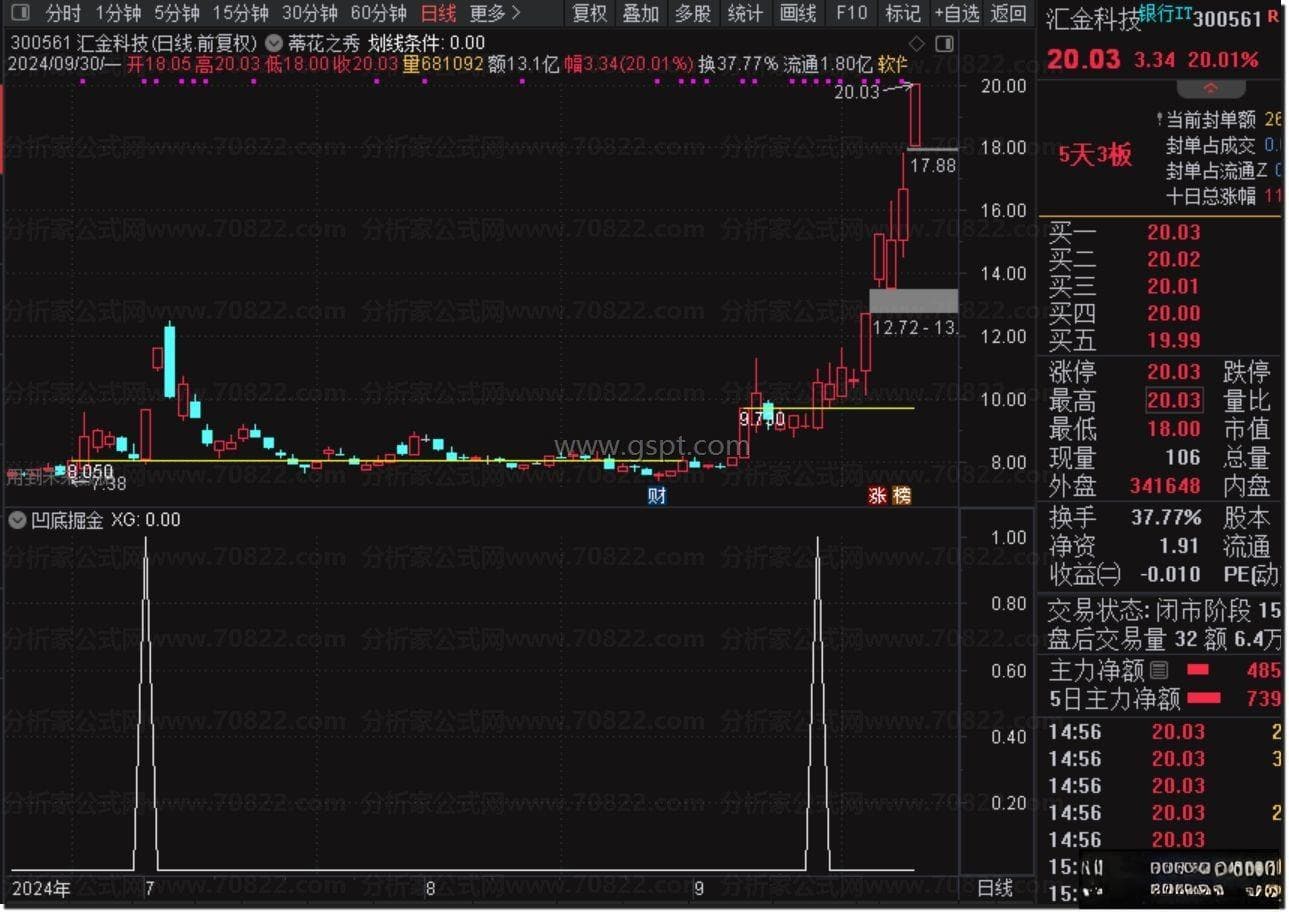Click the 划线条件: 0.00 label

[426, 43]
